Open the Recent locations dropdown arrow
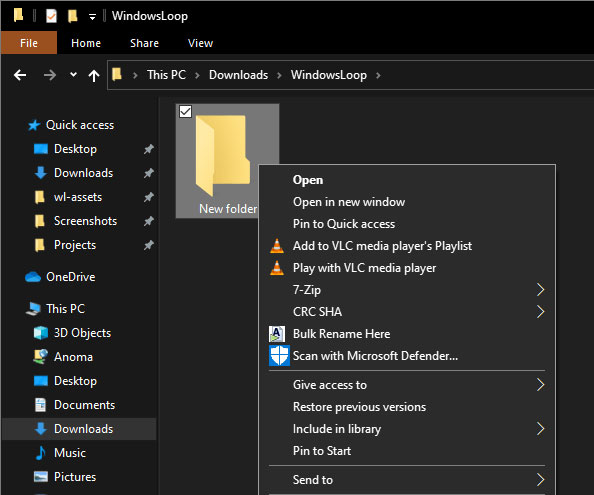The height and width of the screenshot is (495, 594). click(x=73, y=75)
